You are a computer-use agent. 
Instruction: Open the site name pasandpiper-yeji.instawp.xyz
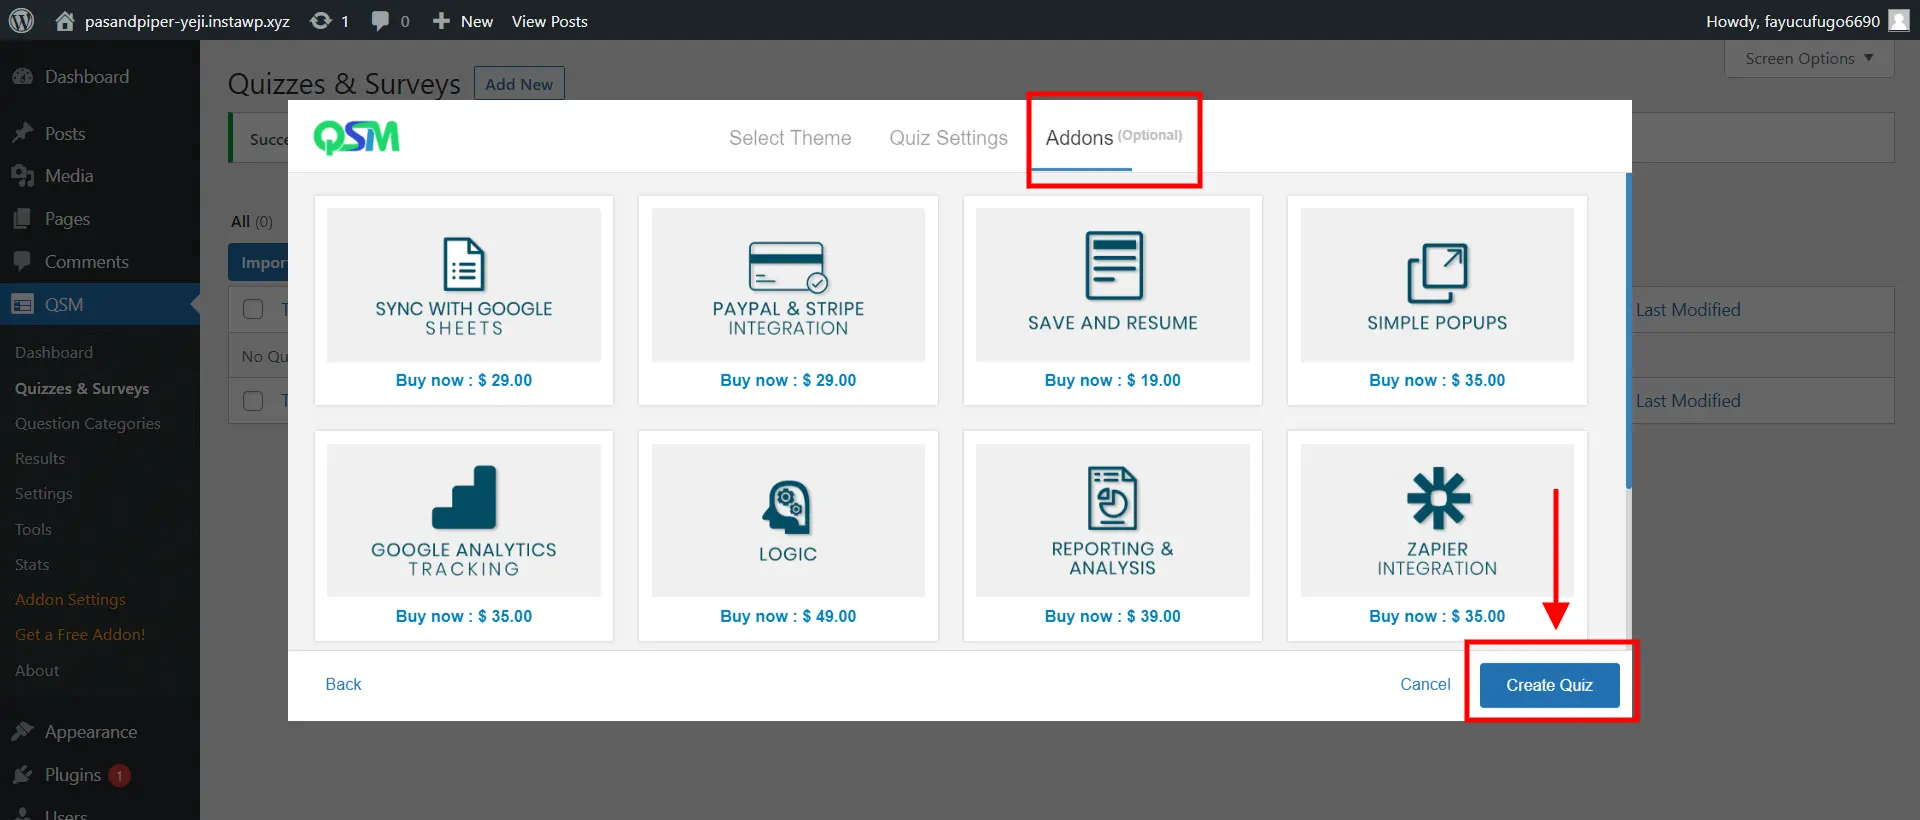(x=187, y=21)
